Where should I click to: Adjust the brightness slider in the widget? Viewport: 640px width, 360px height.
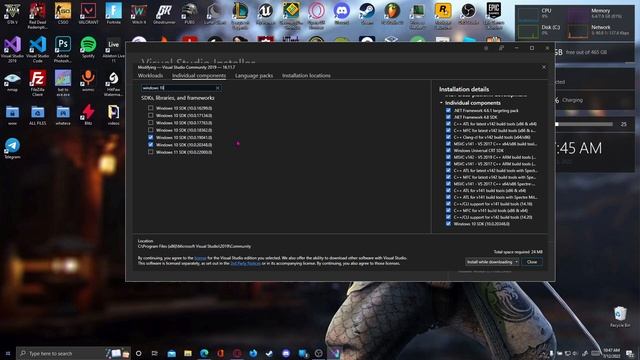(x=584, y=124)
